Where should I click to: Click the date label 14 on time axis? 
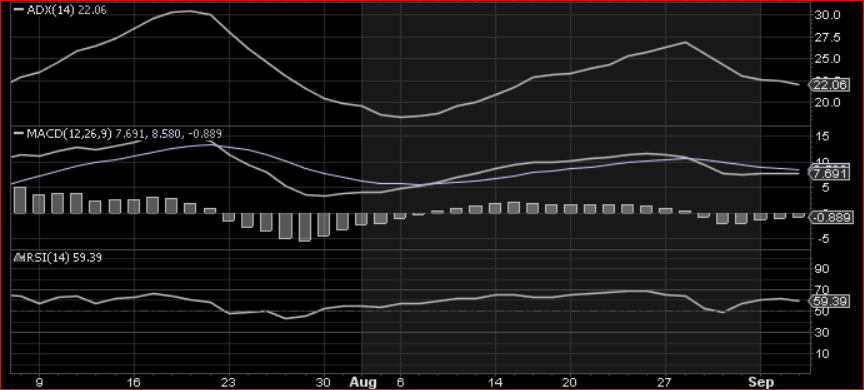(495, 382)
